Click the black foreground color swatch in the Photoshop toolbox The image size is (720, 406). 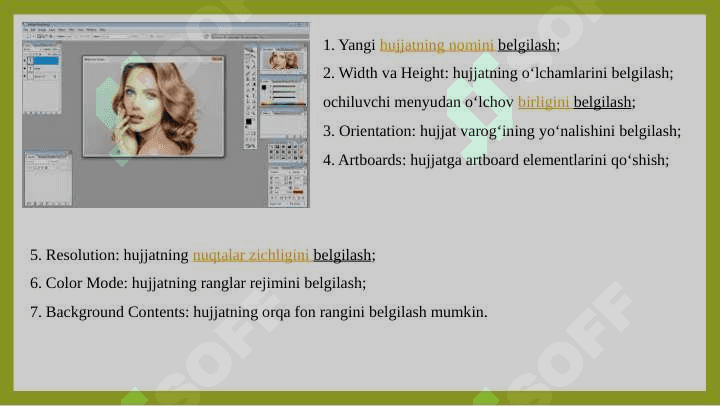(x=248, y=122)
